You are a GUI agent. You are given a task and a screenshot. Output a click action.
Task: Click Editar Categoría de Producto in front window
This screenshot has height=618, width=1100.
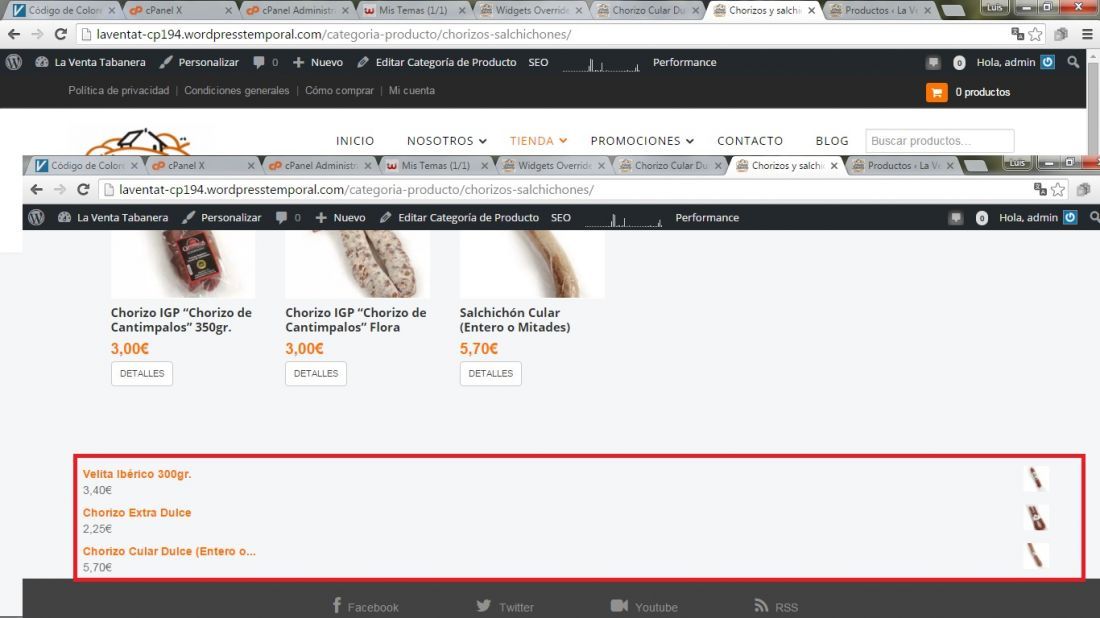coord(460,217)
